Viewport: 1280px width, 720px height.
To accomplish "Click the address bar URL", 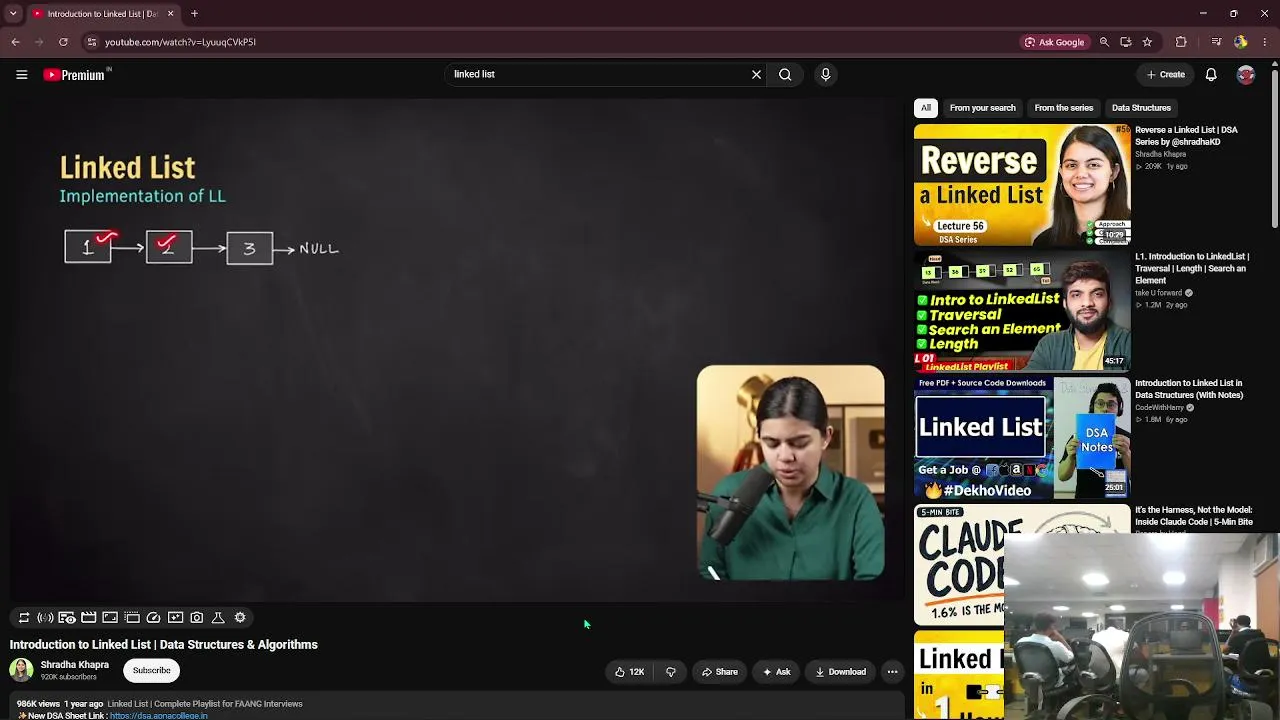I will (180, 42).
